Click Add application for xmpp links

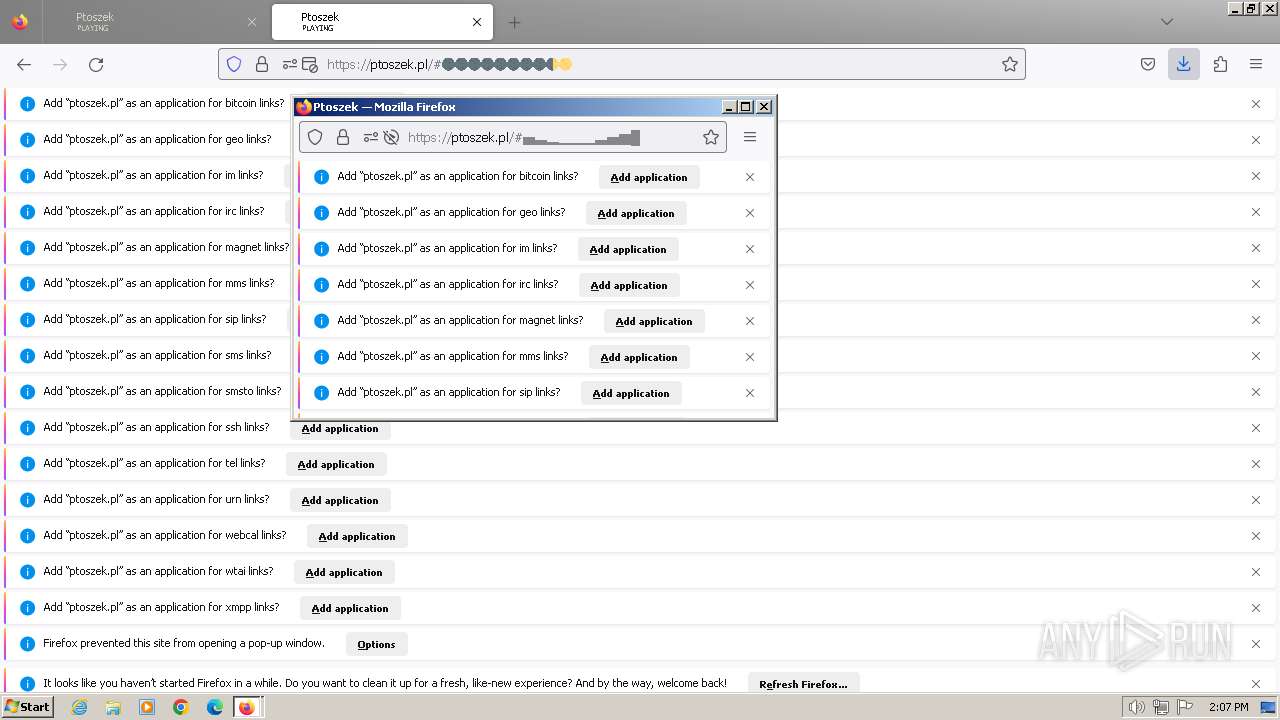click(x=350, y=608)
